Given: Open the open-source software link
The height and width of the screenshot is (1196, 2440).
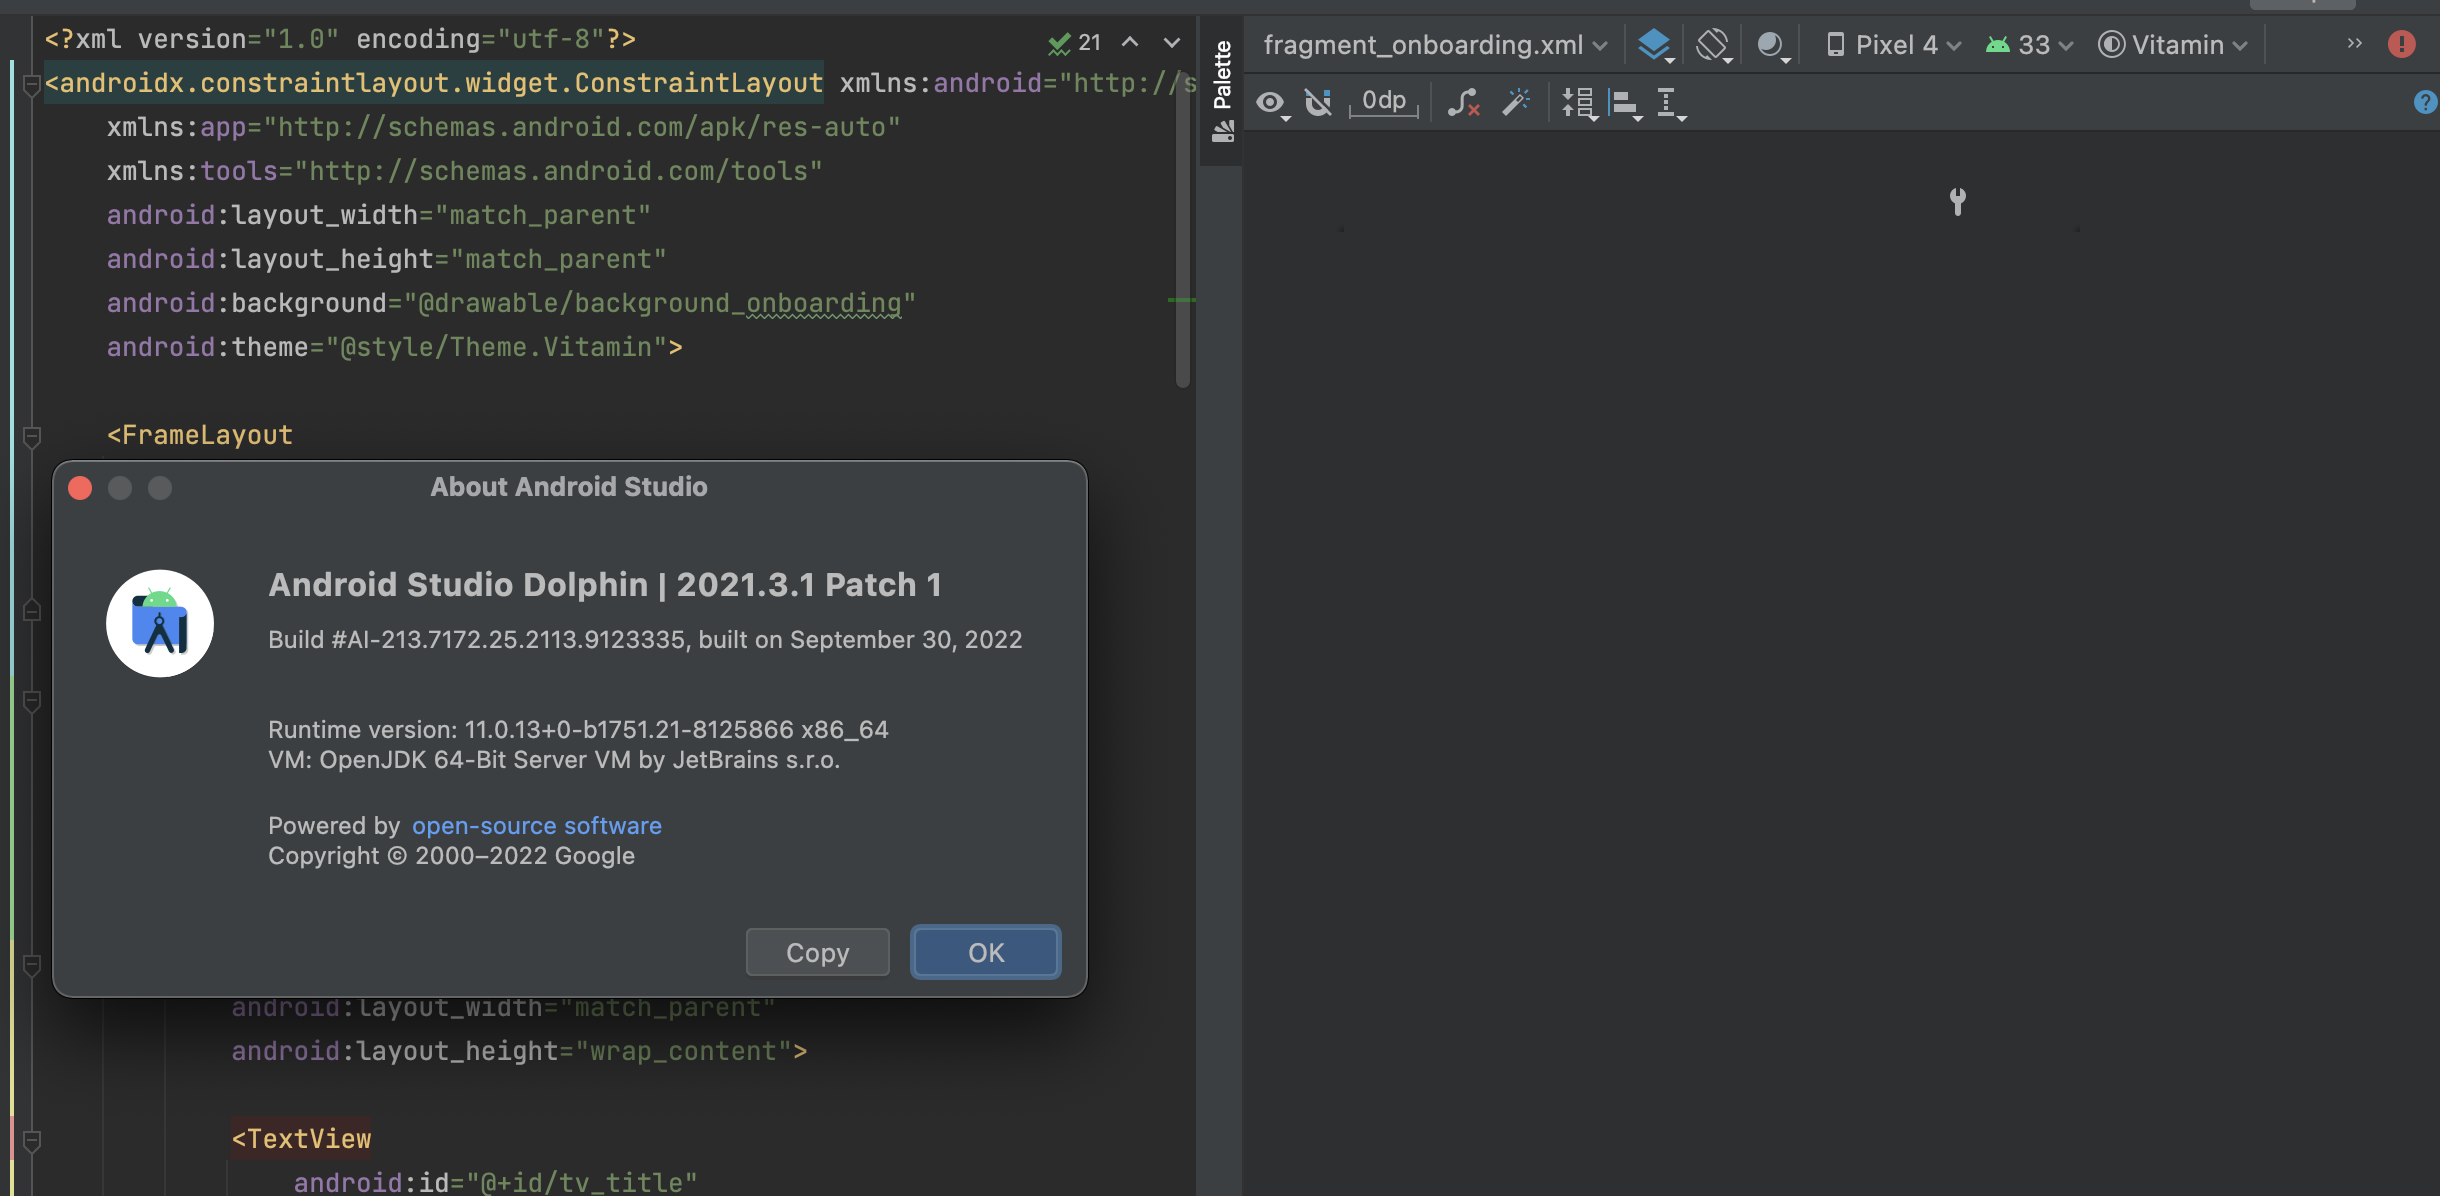Looking at the screenshot, I should (536, 825).
